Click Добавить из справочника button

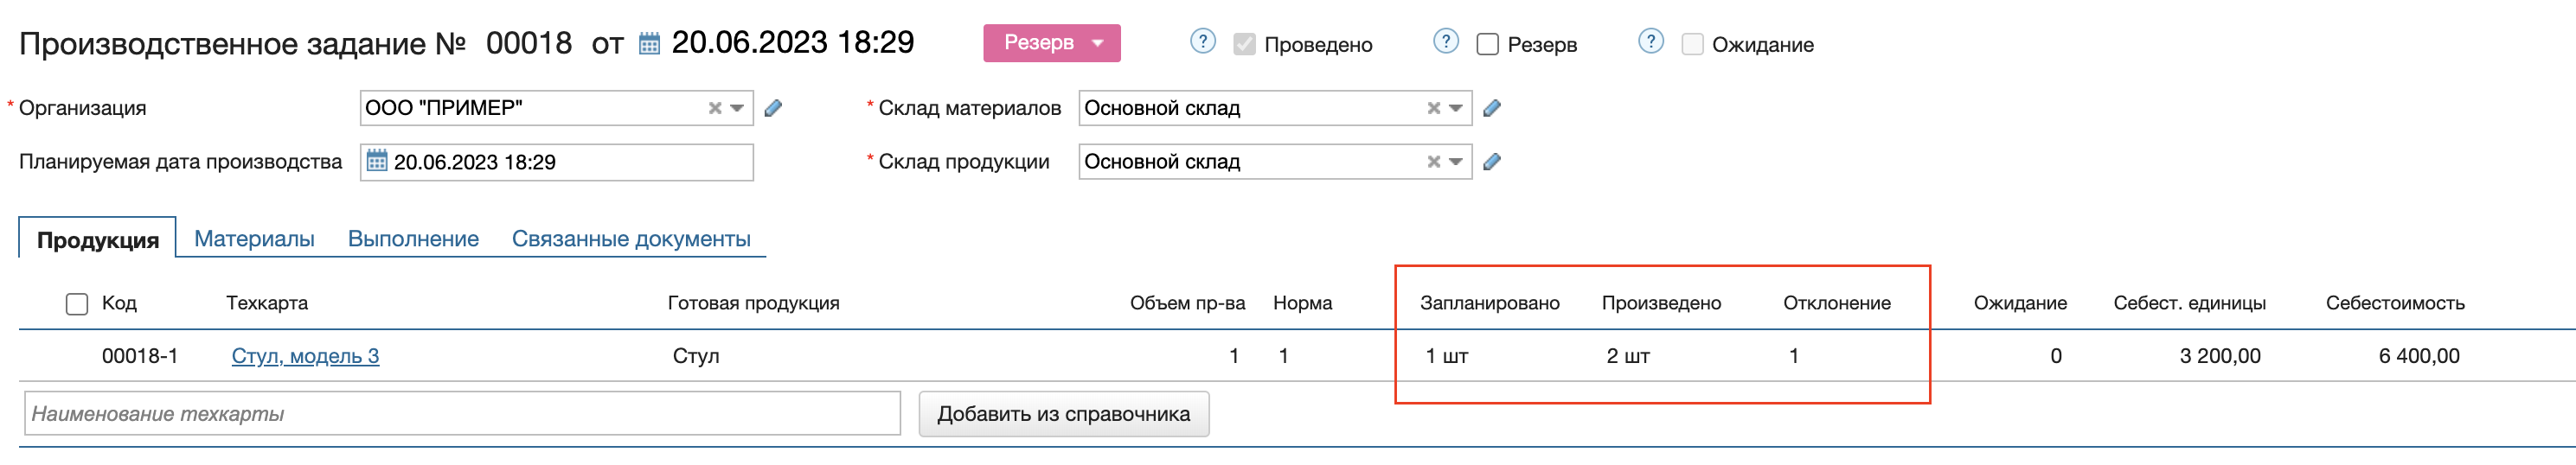(x=1064, y=414)
